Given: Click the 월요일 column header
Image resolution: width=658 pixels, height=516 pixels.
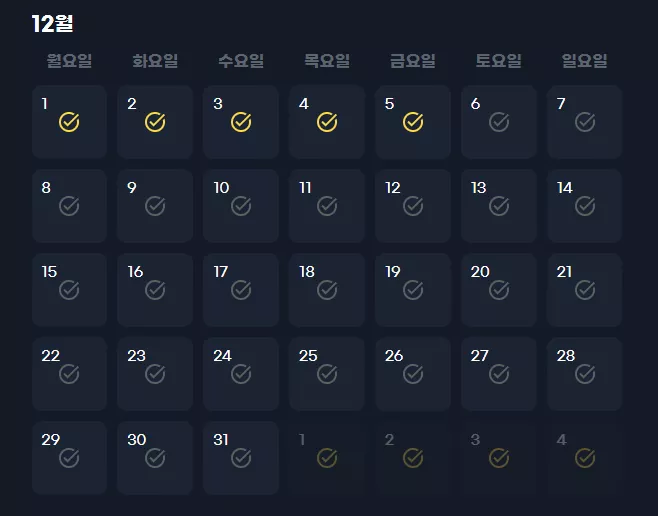Looking at the screenshot, I should tap(69, 61).
